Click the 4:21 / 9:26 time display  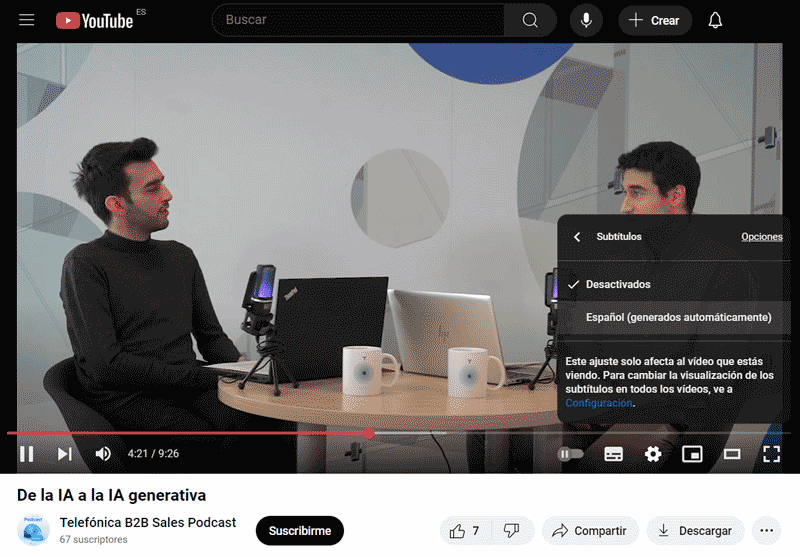click(153, 453)
